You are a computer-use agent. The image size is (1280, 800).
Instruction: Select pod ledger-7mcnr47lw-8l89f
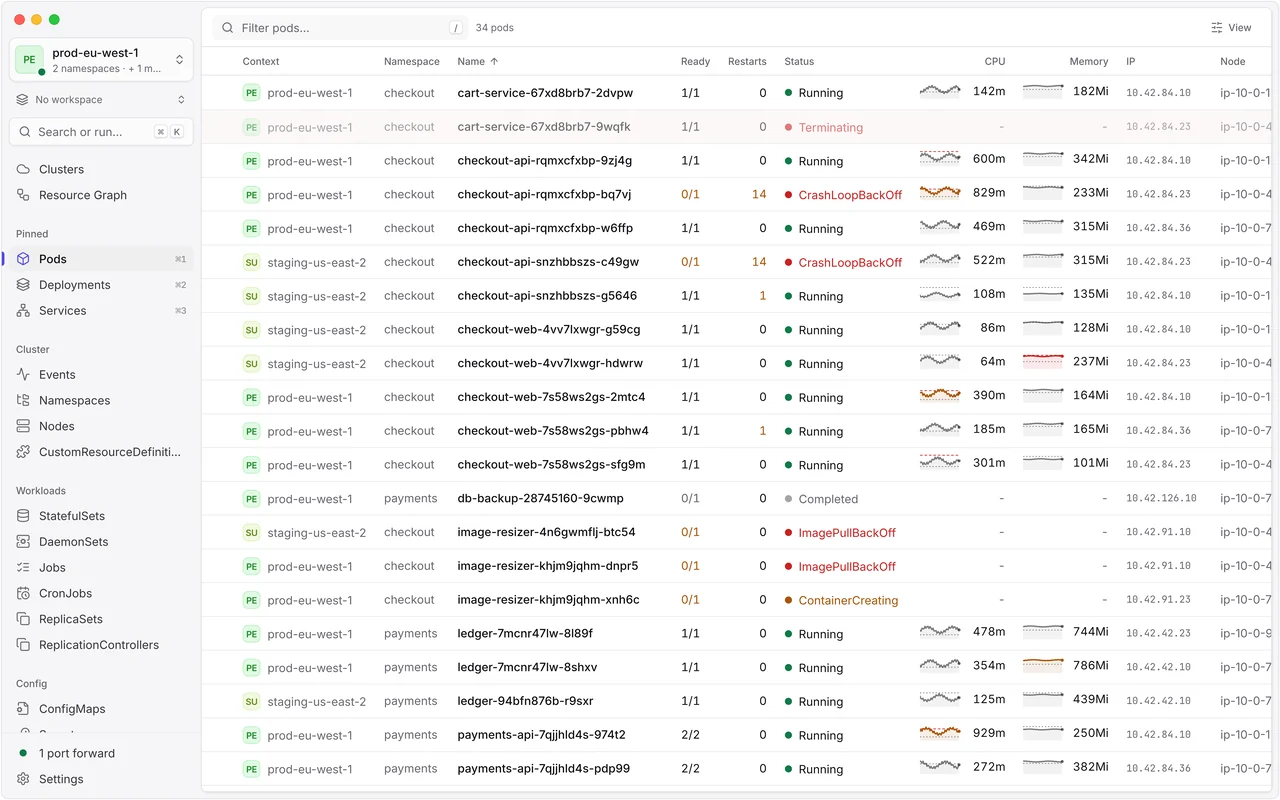(525, 634)
